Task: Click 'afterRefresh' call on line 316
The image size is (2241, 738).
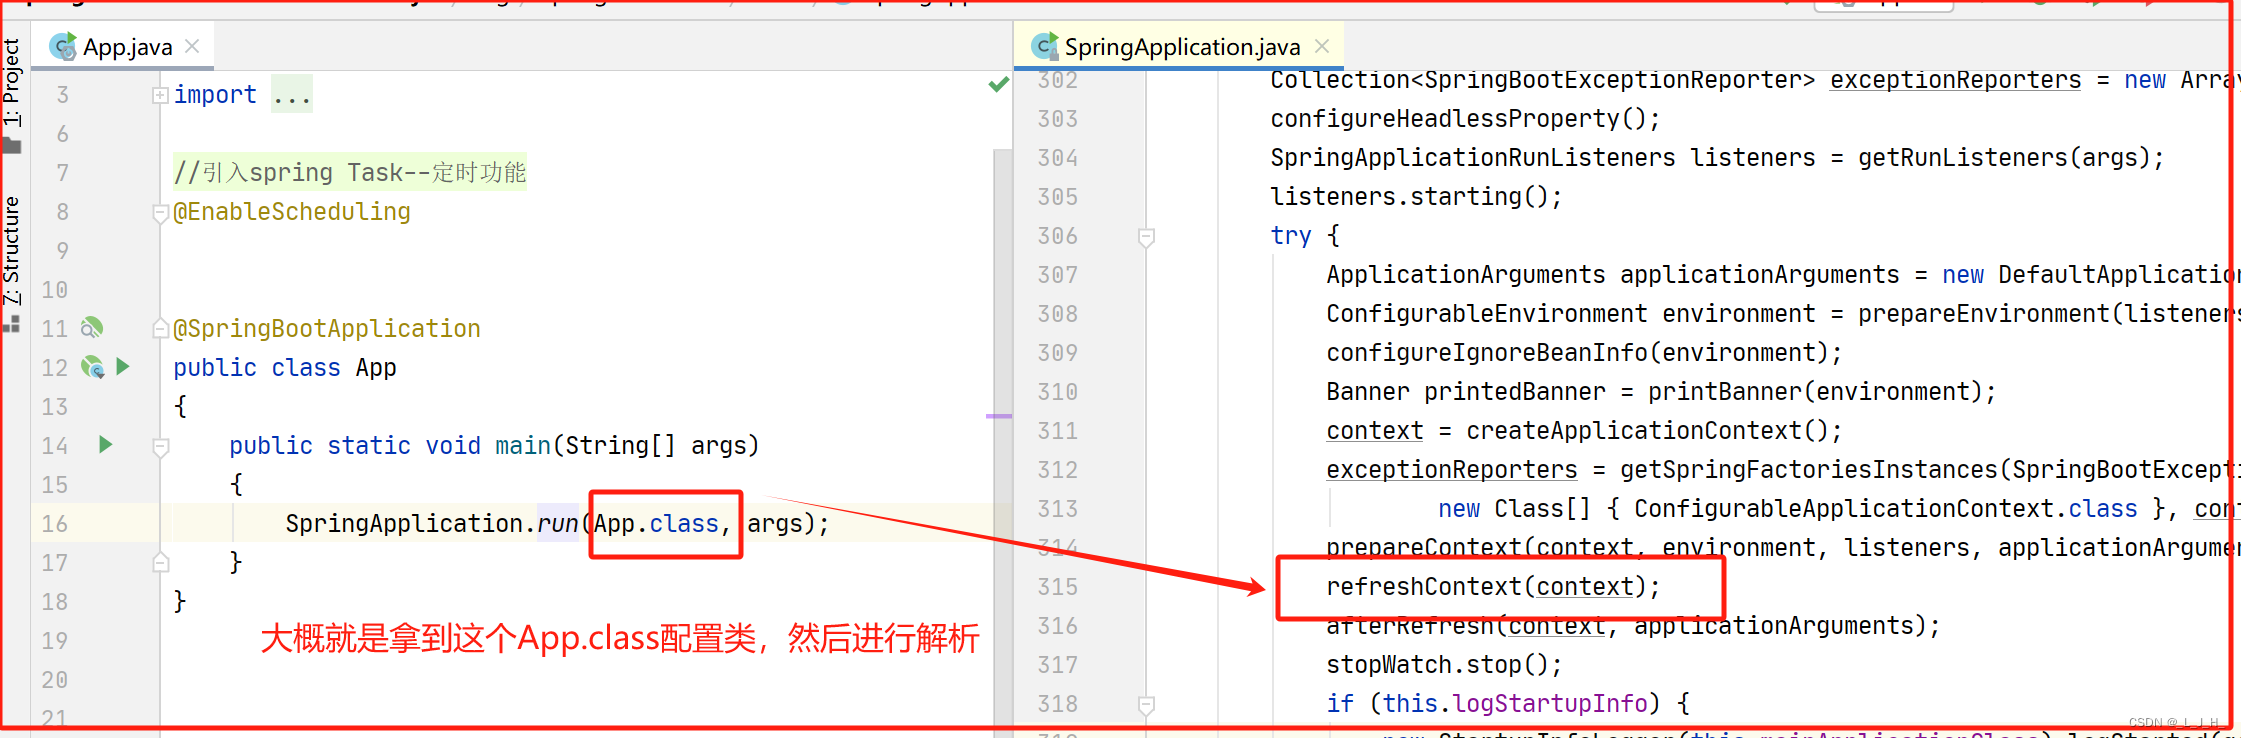Action: coord(1410,626)
